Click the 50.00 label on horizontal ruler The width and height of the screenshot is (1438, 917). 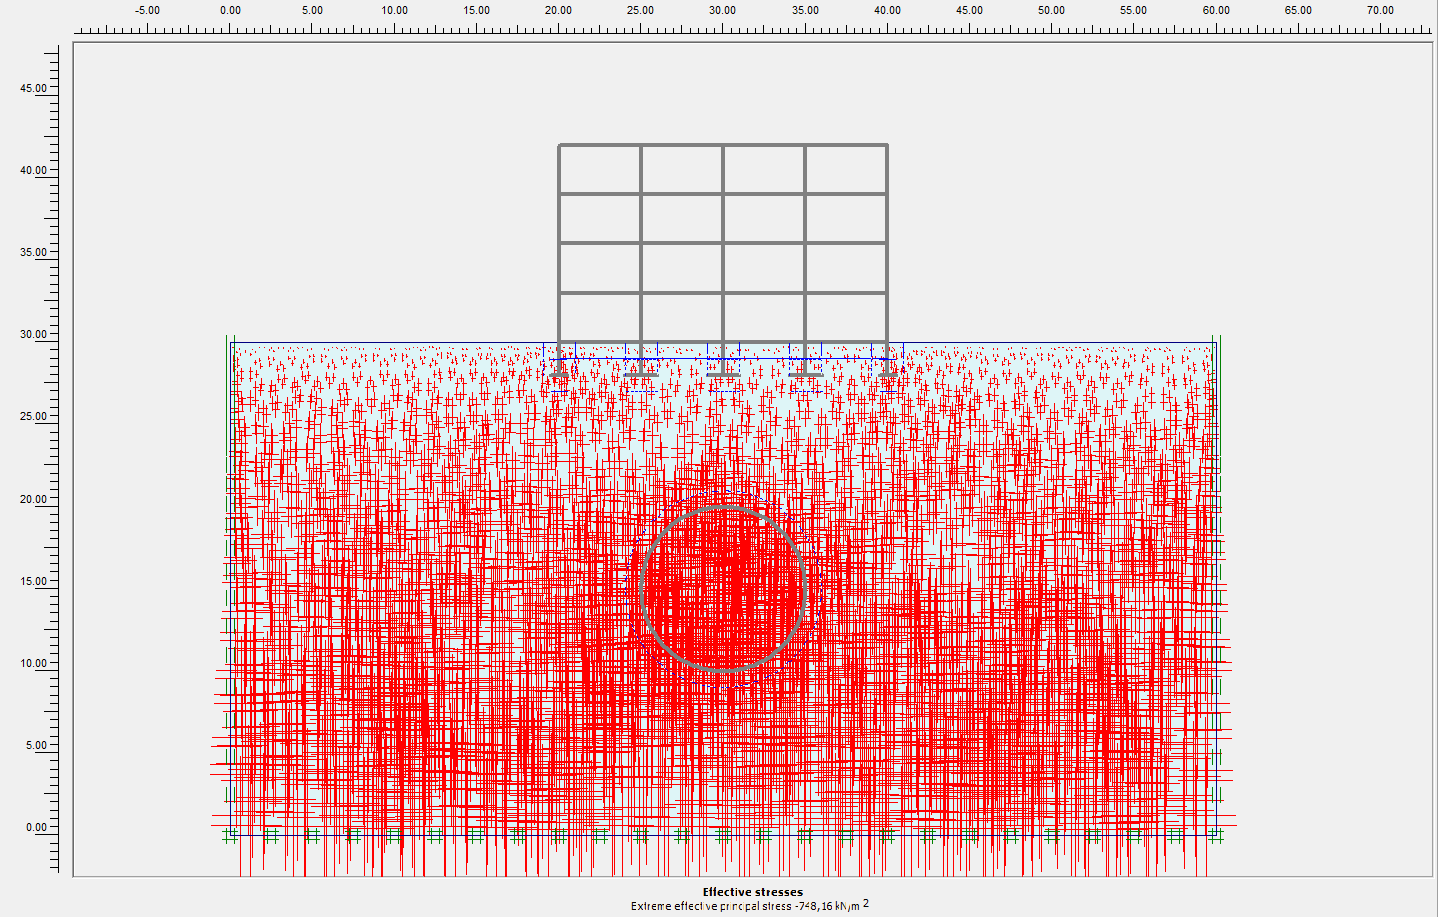tap(1051, 10)
